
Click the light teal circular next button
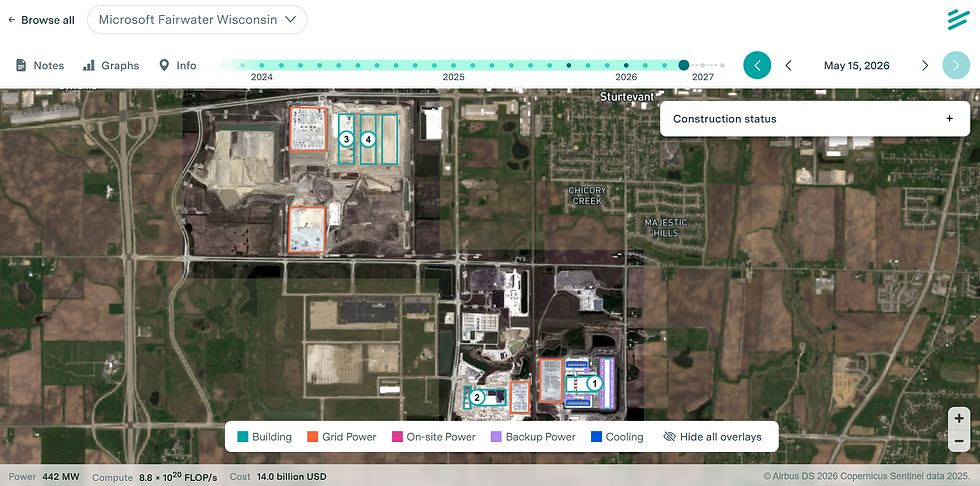pyautogui.click(x=956, y=65)
